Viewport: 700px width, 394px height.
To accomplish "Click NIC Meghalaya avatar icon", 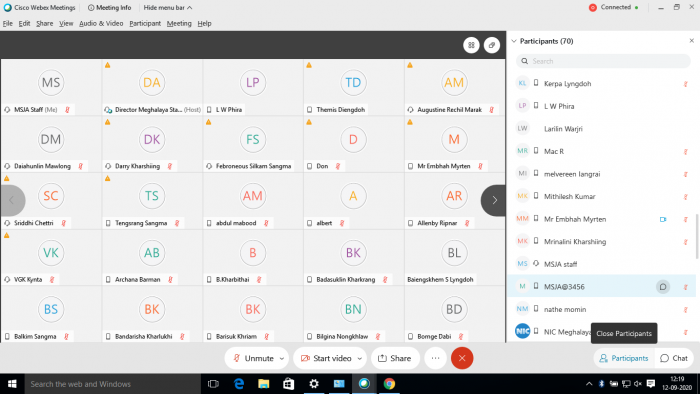I will (522, 331).
